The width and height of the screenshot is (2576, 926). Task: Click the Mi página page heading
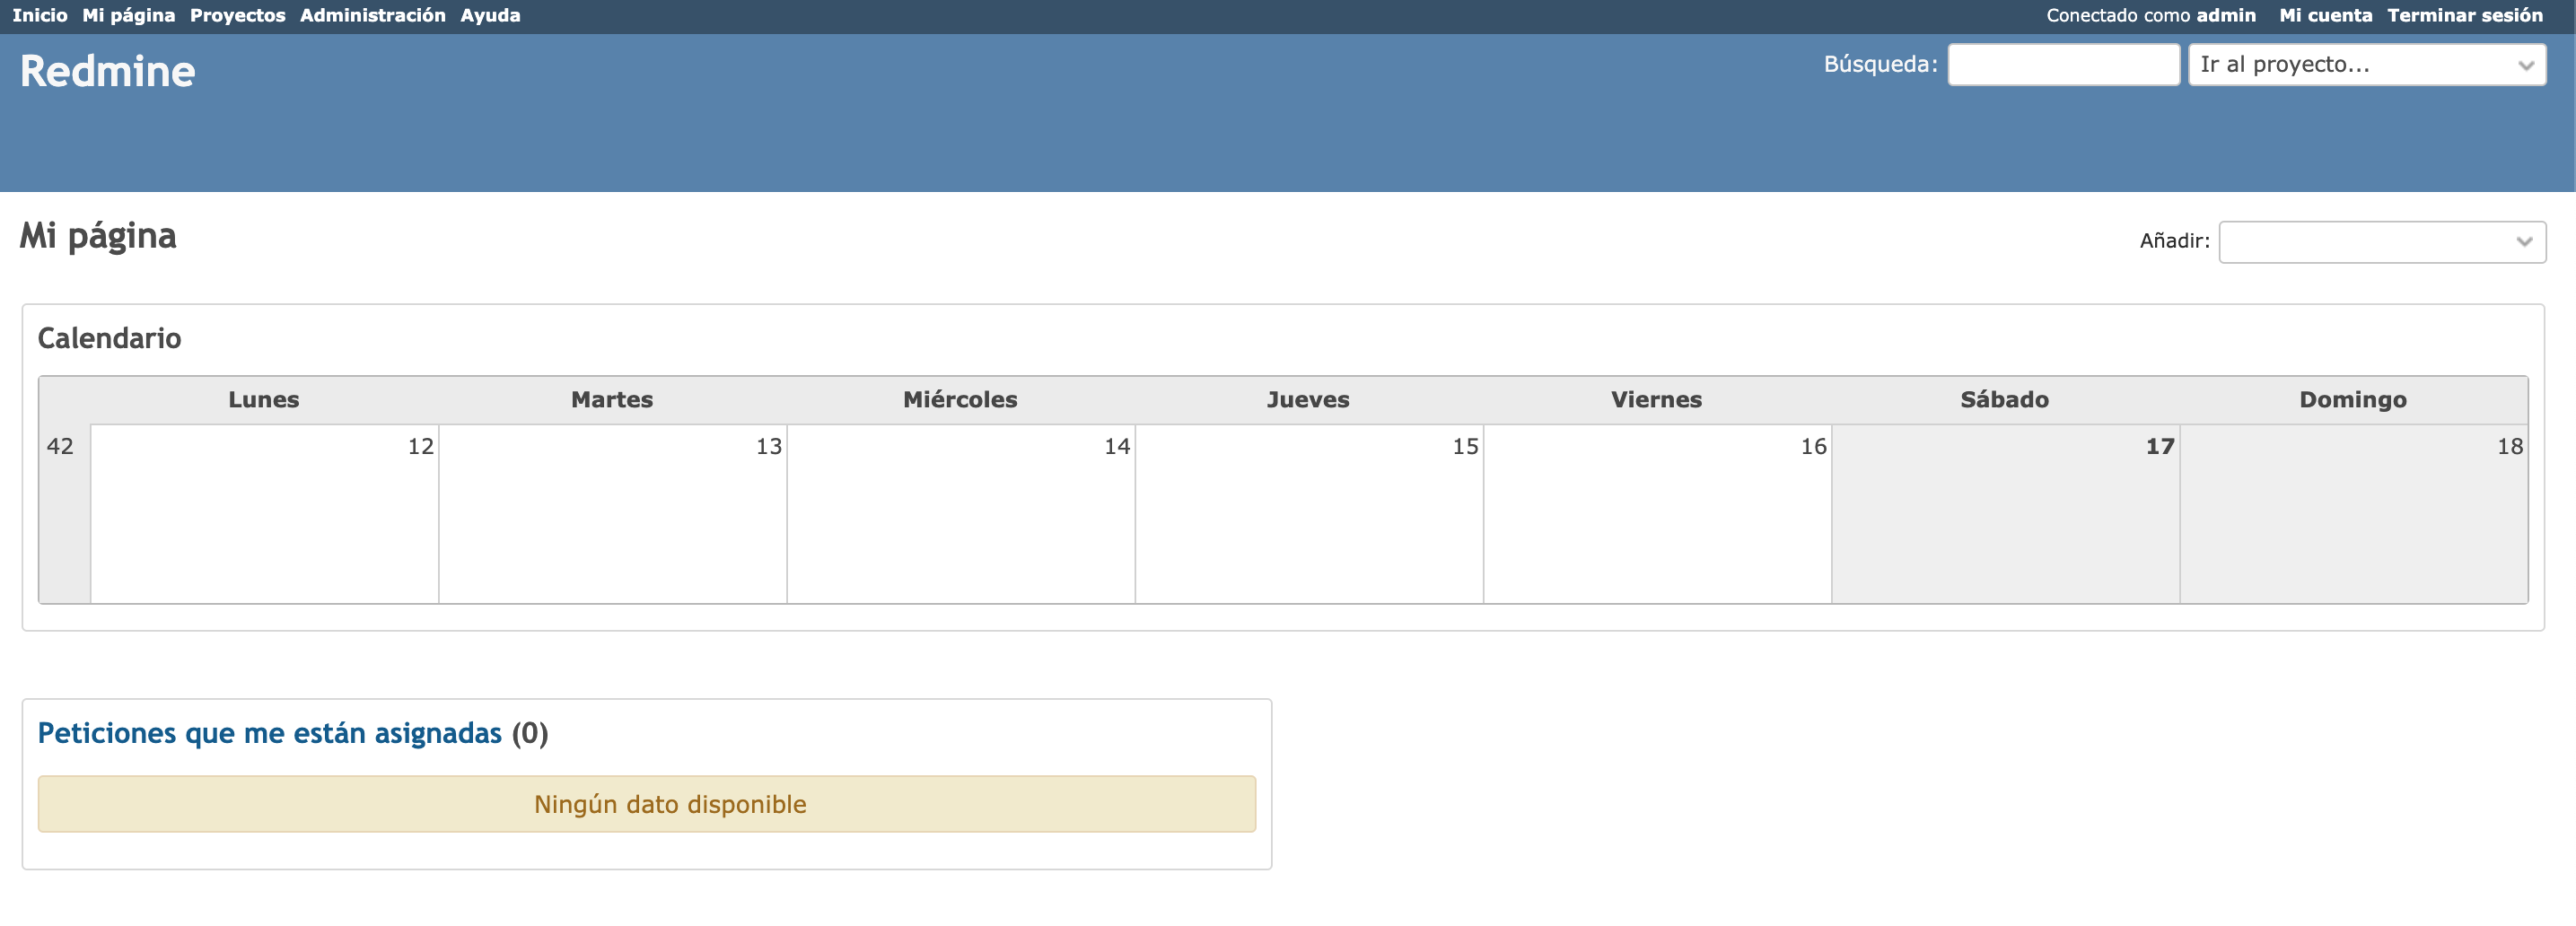[98, 236]
